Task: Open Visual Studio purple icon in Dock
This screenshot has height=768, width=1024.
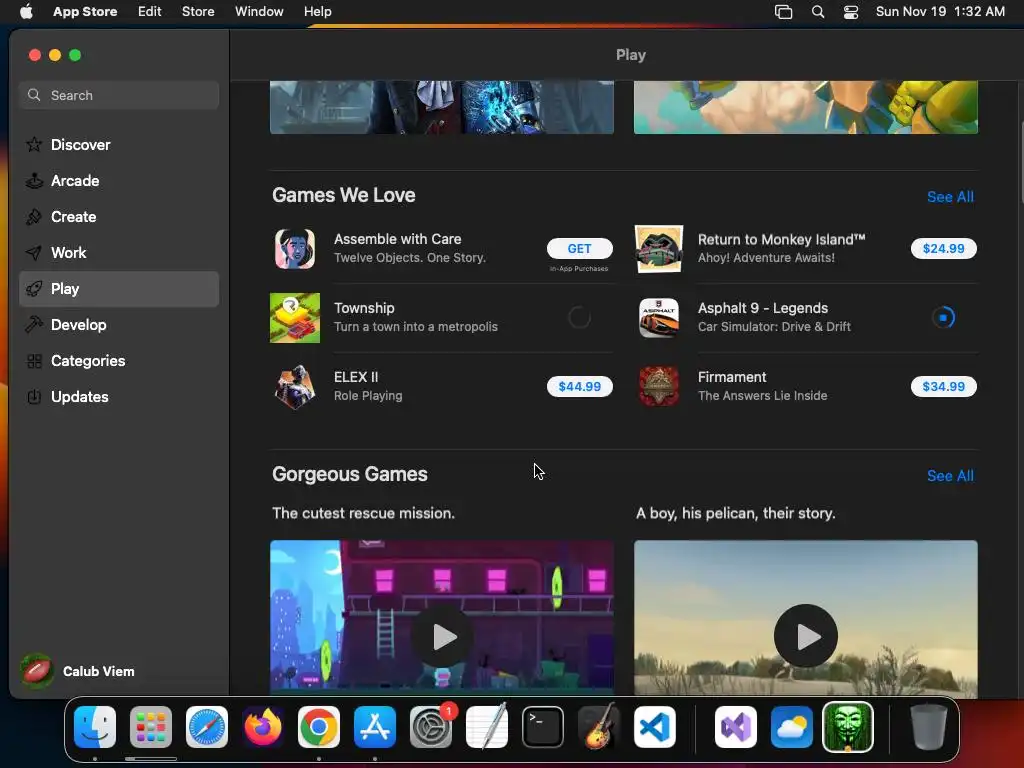Action: pyautogui.click(x=736, y=727)
